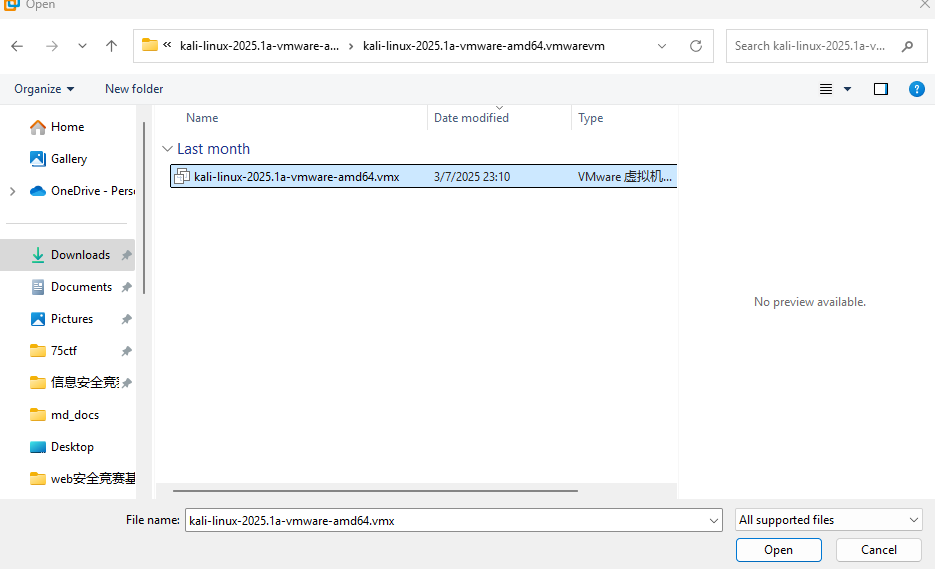Open Desktop in navigation pane
The image size is (935, 569).
click(x=72, y=447)
